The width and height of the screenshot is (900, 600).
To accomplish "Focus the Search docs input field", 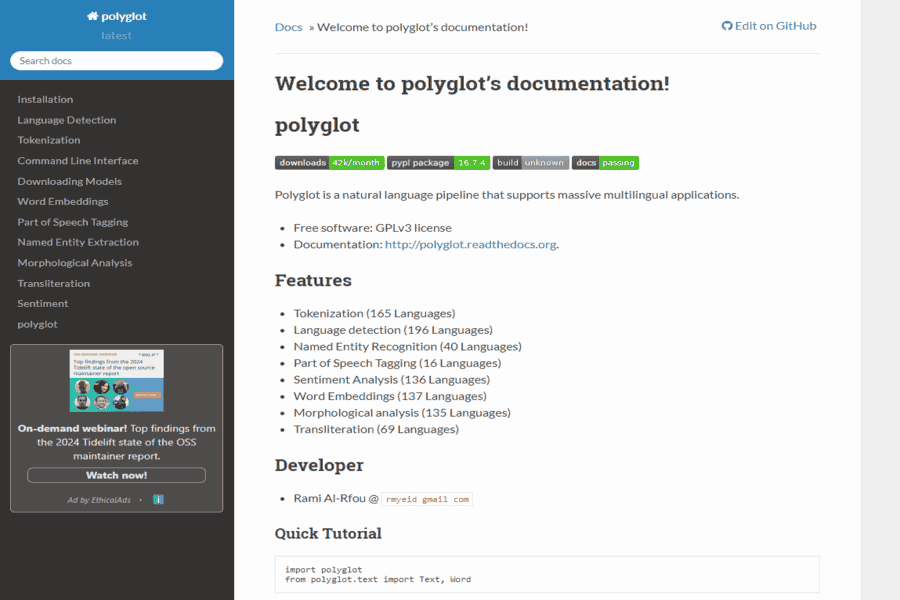I will [117, 61].
